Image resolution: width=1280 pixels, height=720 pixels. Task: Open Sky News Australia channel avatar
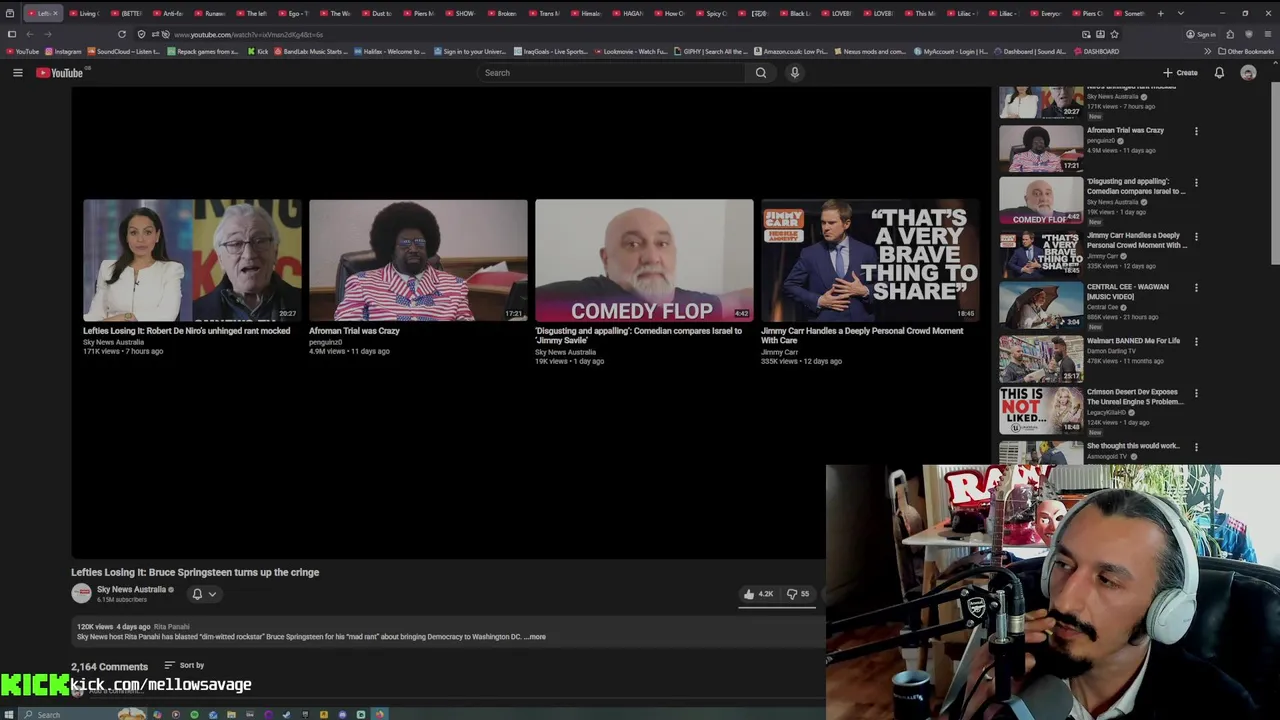(81, 593)
